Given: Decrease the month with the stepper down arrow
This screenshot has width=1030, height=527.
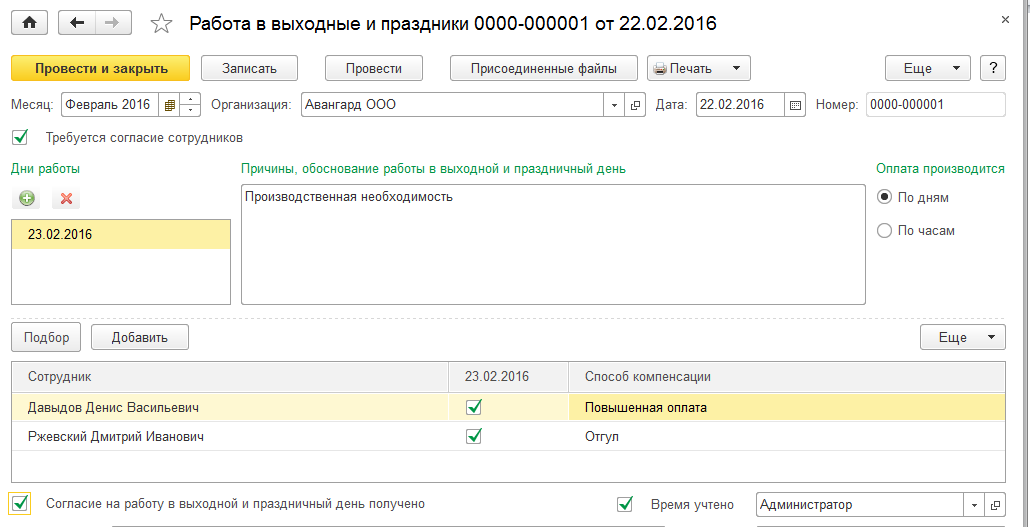Looking at the screenshot, I should click(190, 110).
